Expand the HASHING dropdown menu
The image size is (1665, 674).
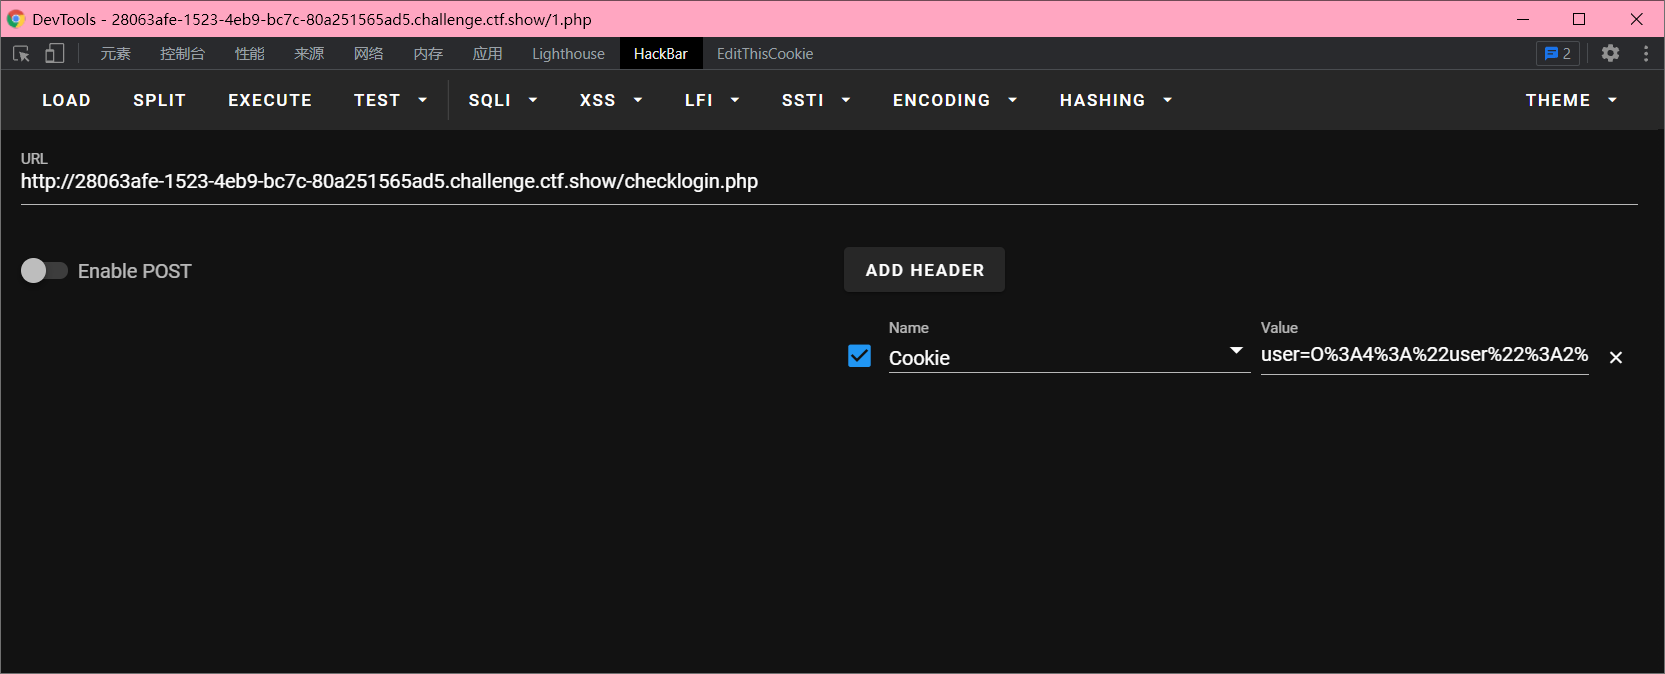(1116, 100)
